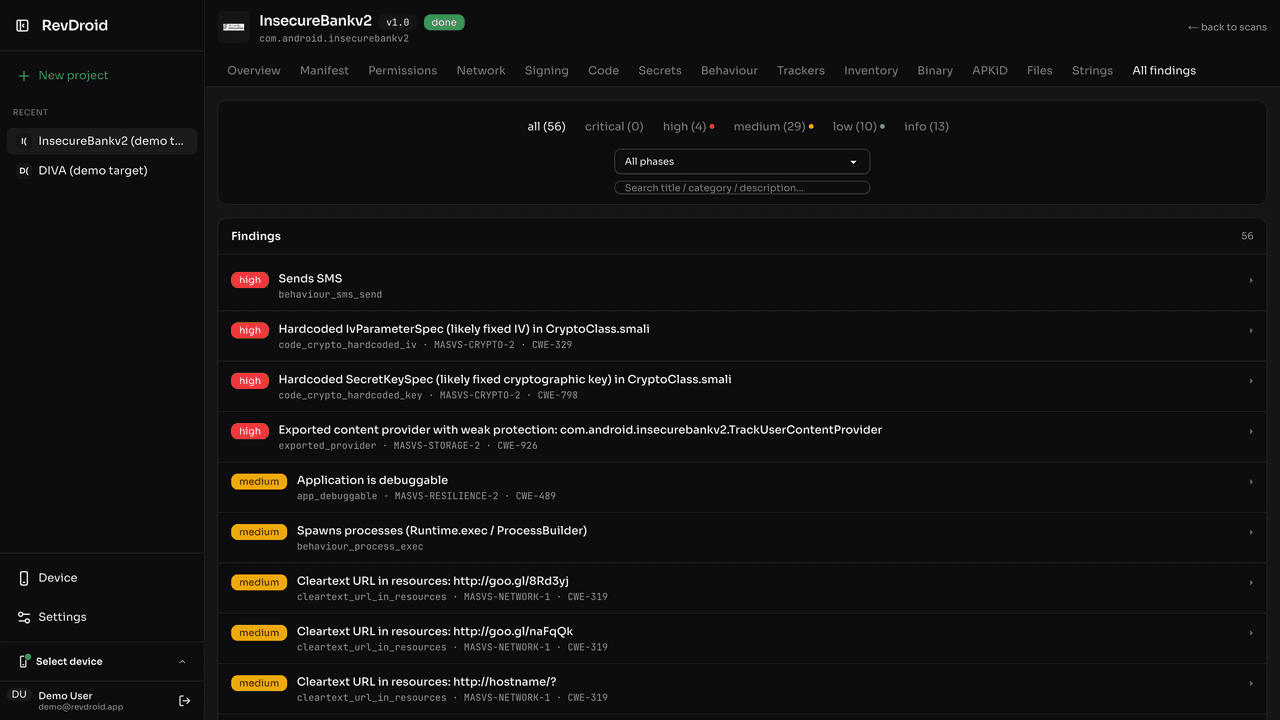1280x720 pixels.
Task: Filter findings by low (10)
Action: [858, 127]
